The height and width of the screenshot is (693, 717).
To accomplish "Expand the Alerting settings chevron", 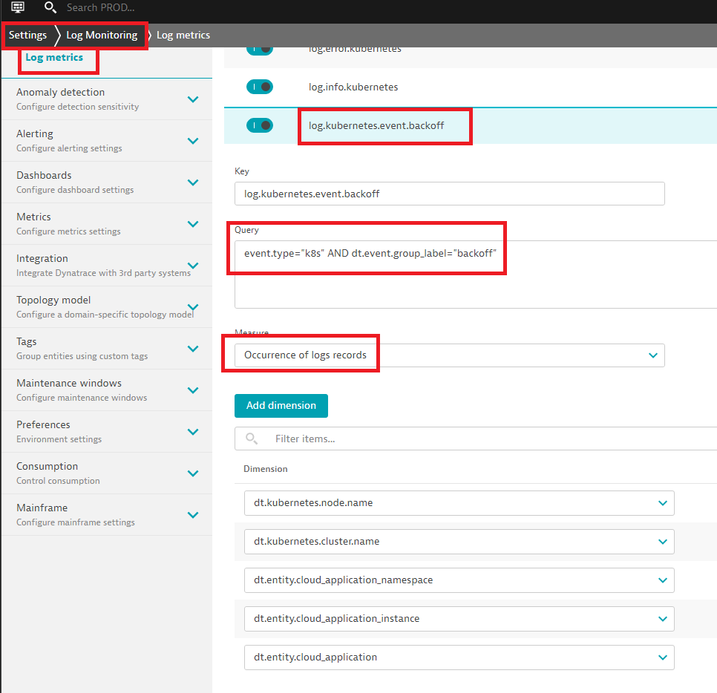I will coord(193,141).
